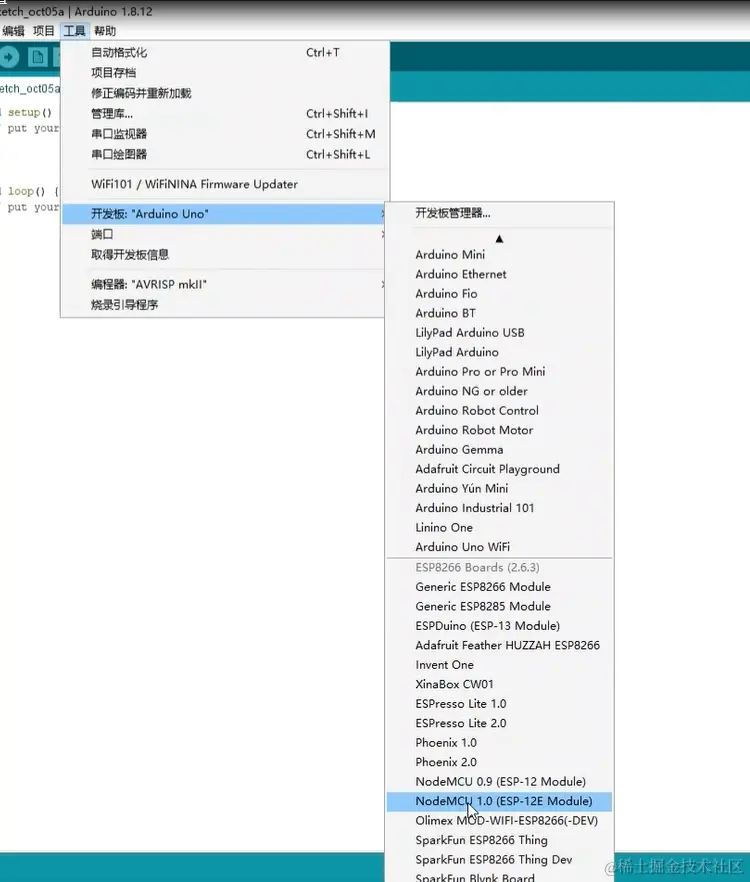The height and width of the screenshot is (882, 750).
Task: Select 自动格式化 menu entry
Action: tap(225, 52)
